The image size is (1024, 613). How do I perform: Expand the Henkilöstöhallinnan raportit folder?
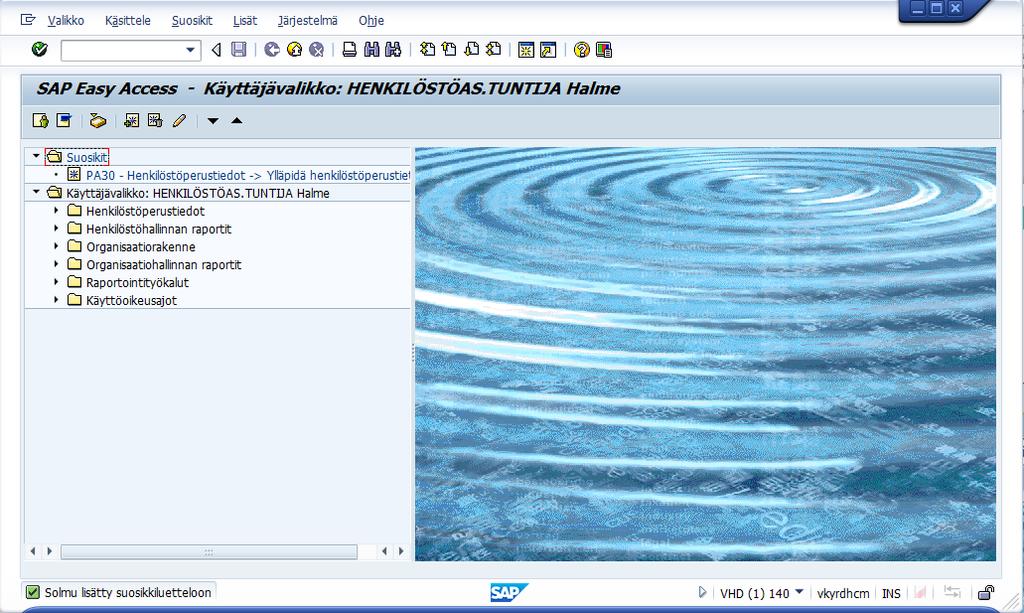click(56, 228)
